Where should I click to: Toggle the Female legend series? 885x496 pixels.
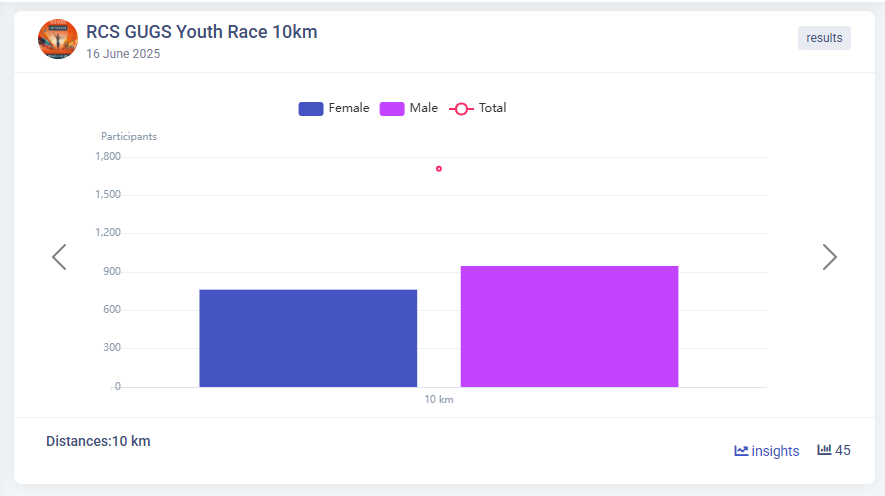[334, 108]
